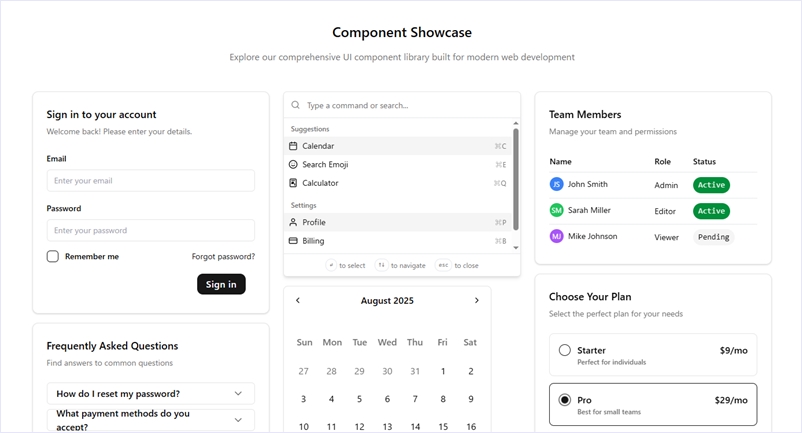Go to next month in calendar
This screenshot has width=802, height=433.
click(476, 300)
